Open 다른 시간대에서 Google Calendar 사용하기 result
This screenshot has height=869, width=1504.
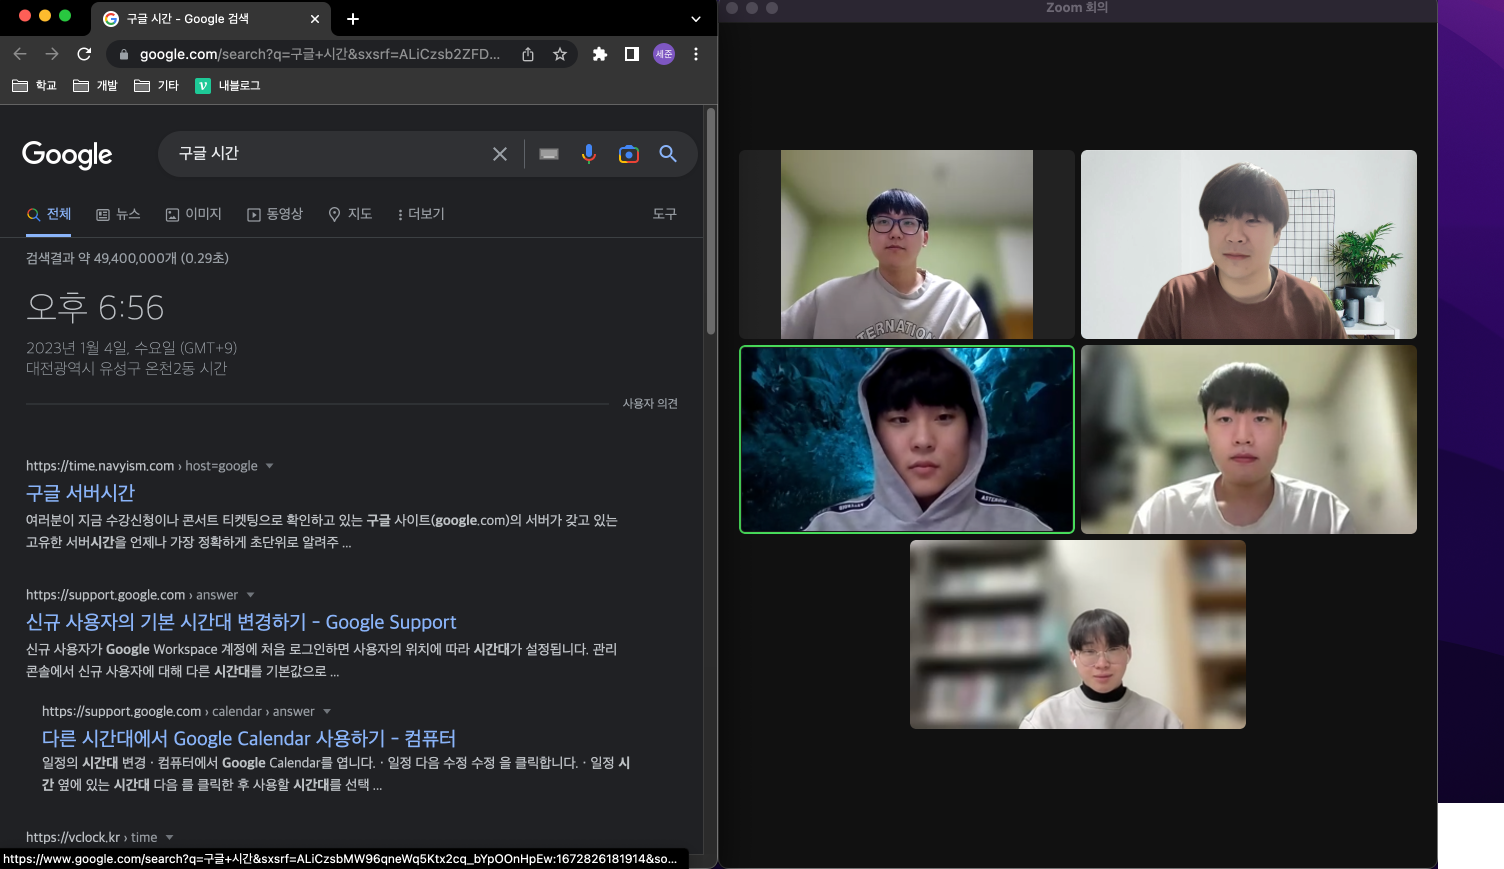[249, 738]
